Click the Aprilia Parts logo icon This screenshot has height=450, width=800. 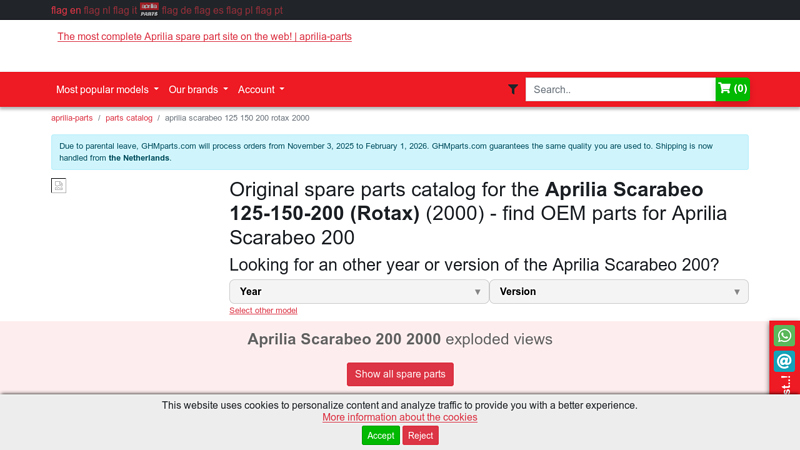click(x=149, y=10)
